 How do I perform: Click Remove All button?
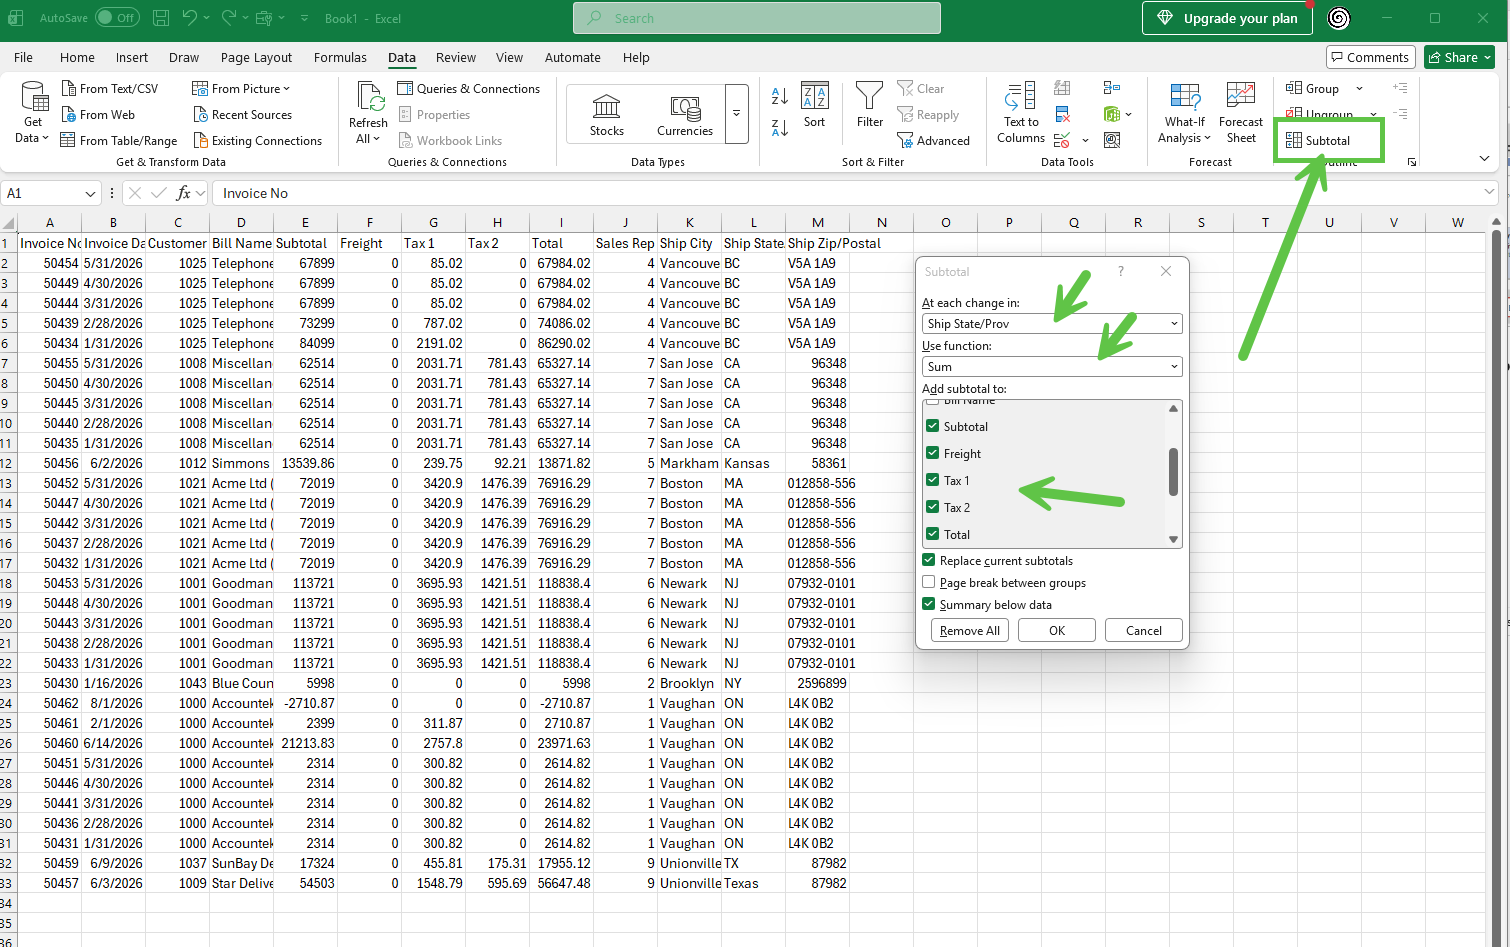tap(970, 630)
